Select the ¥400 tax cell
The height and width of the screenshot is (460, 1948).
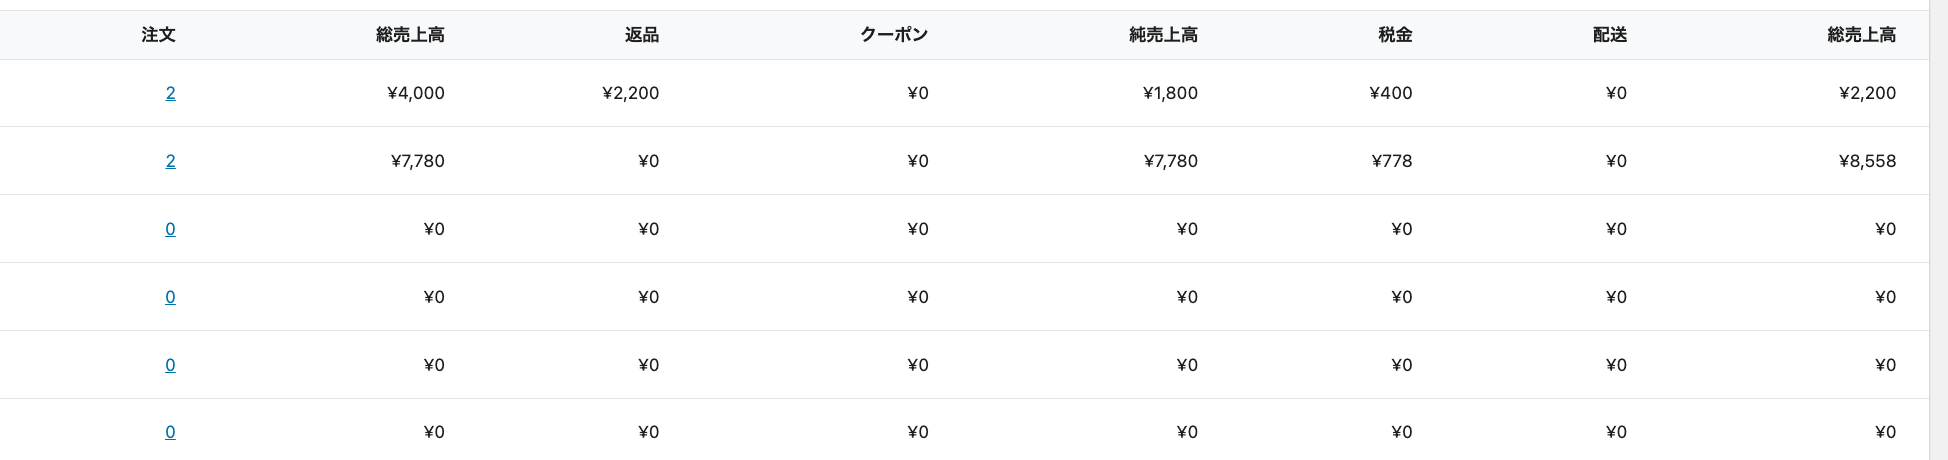pos(1391,93)
